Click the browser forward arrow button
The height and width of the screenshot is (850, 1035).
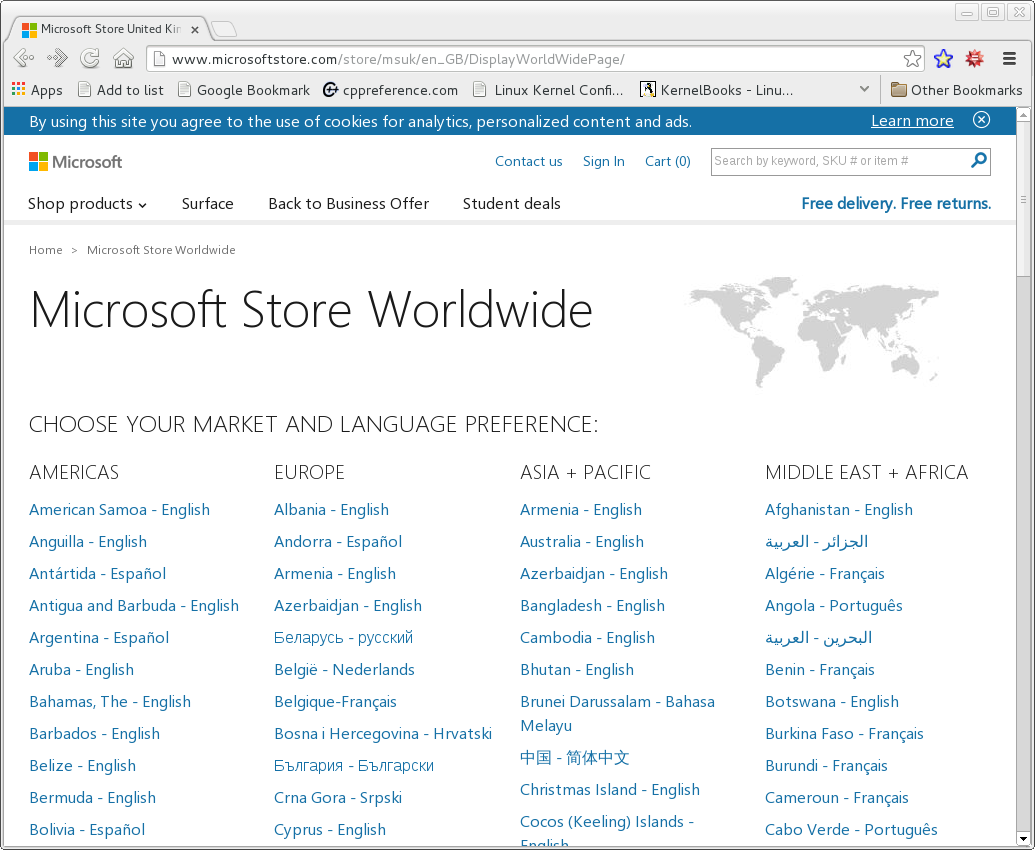57,58
